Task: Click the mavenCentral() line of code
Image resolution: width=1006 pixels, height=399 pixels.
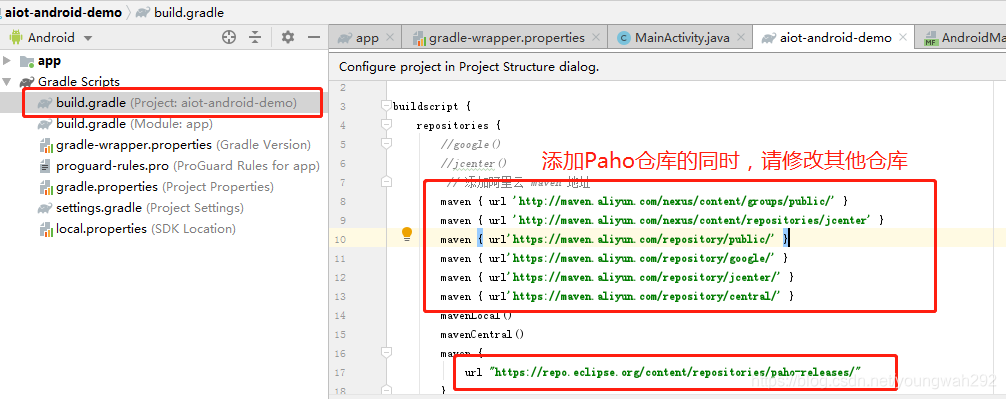Action: coord(482,334)
